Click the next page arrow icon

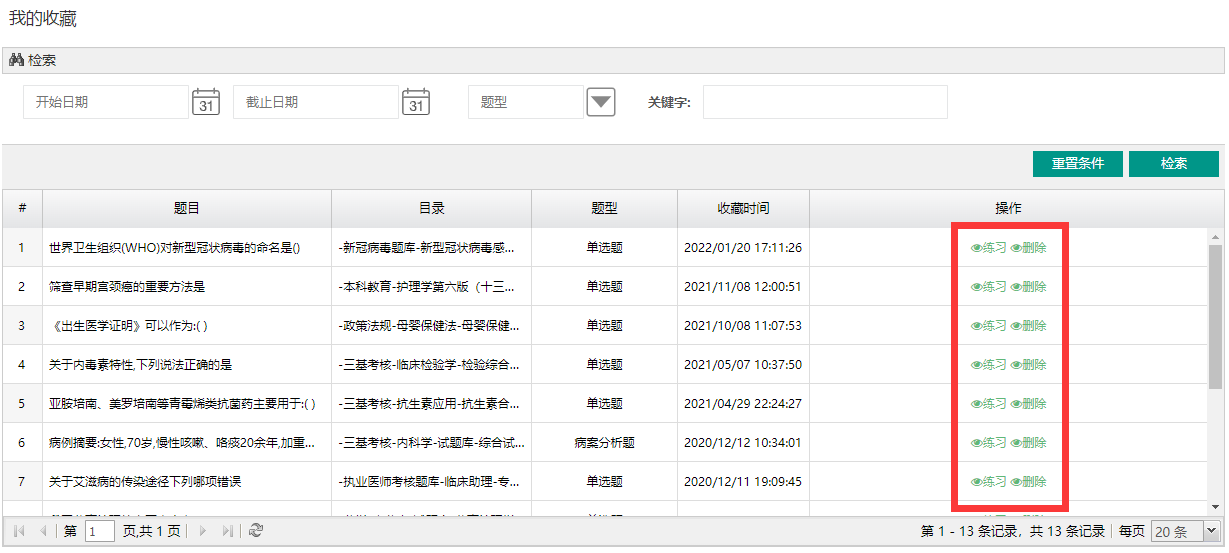pos(203,531)
